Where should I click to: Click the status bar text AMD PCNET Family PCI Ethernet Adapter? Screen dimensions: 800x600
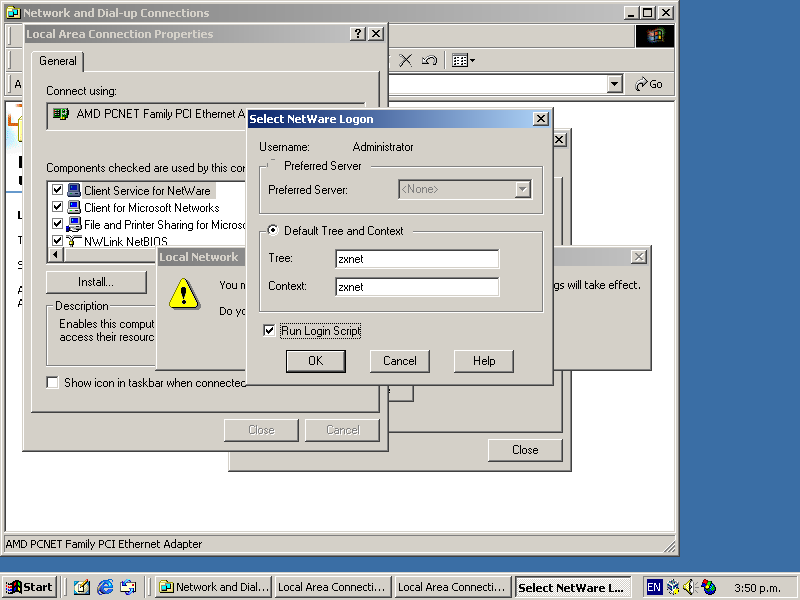104,544
